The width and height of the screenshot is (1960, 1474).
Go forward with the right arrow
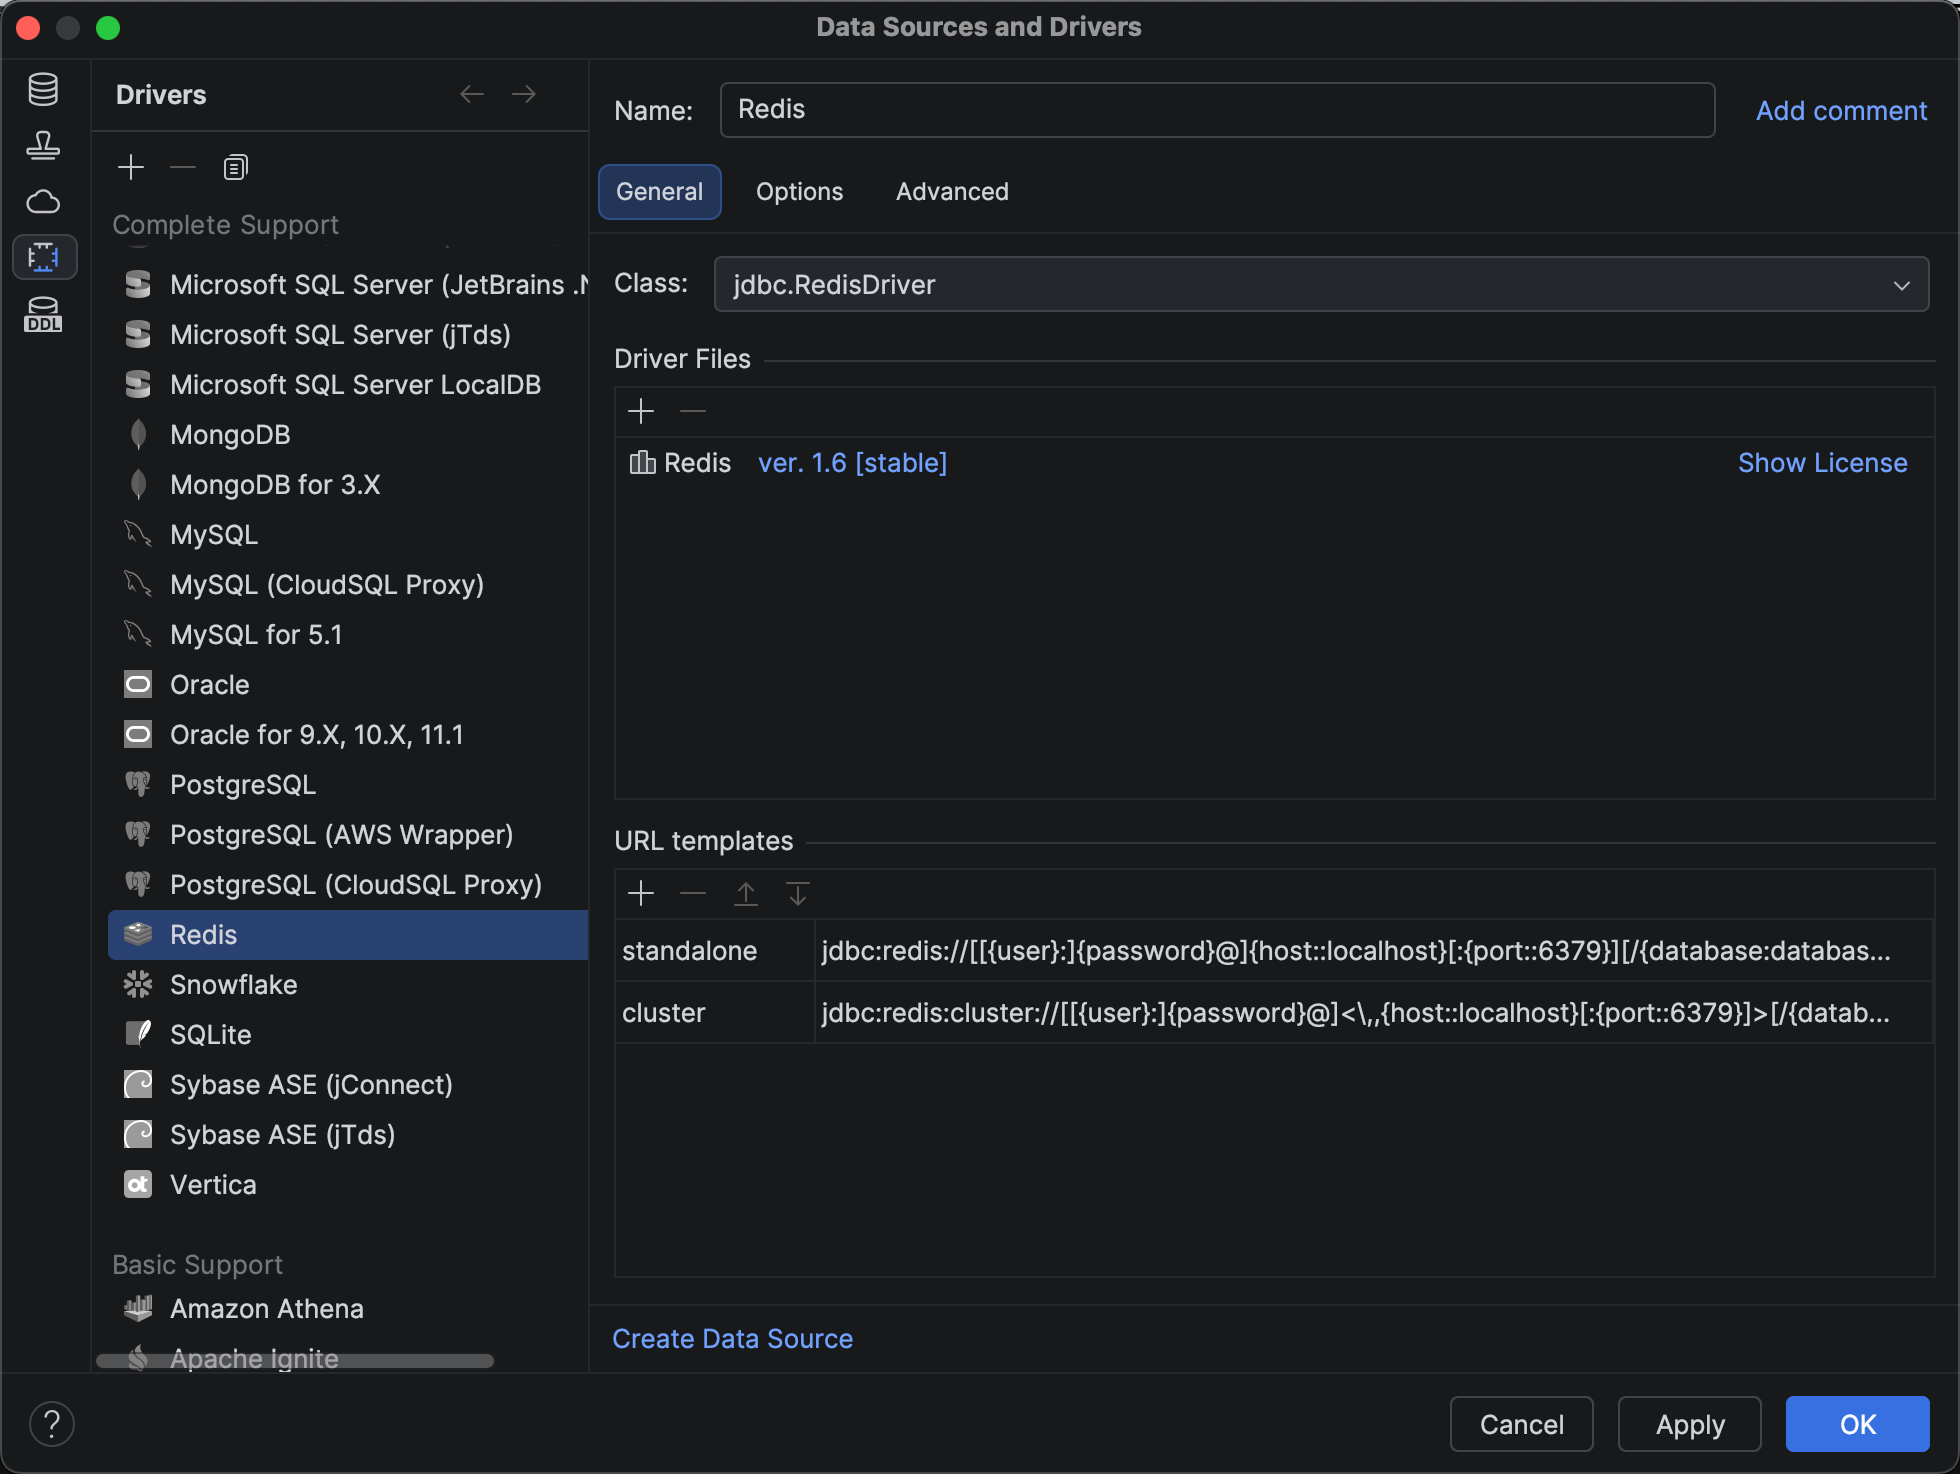[x=524, y=94]
